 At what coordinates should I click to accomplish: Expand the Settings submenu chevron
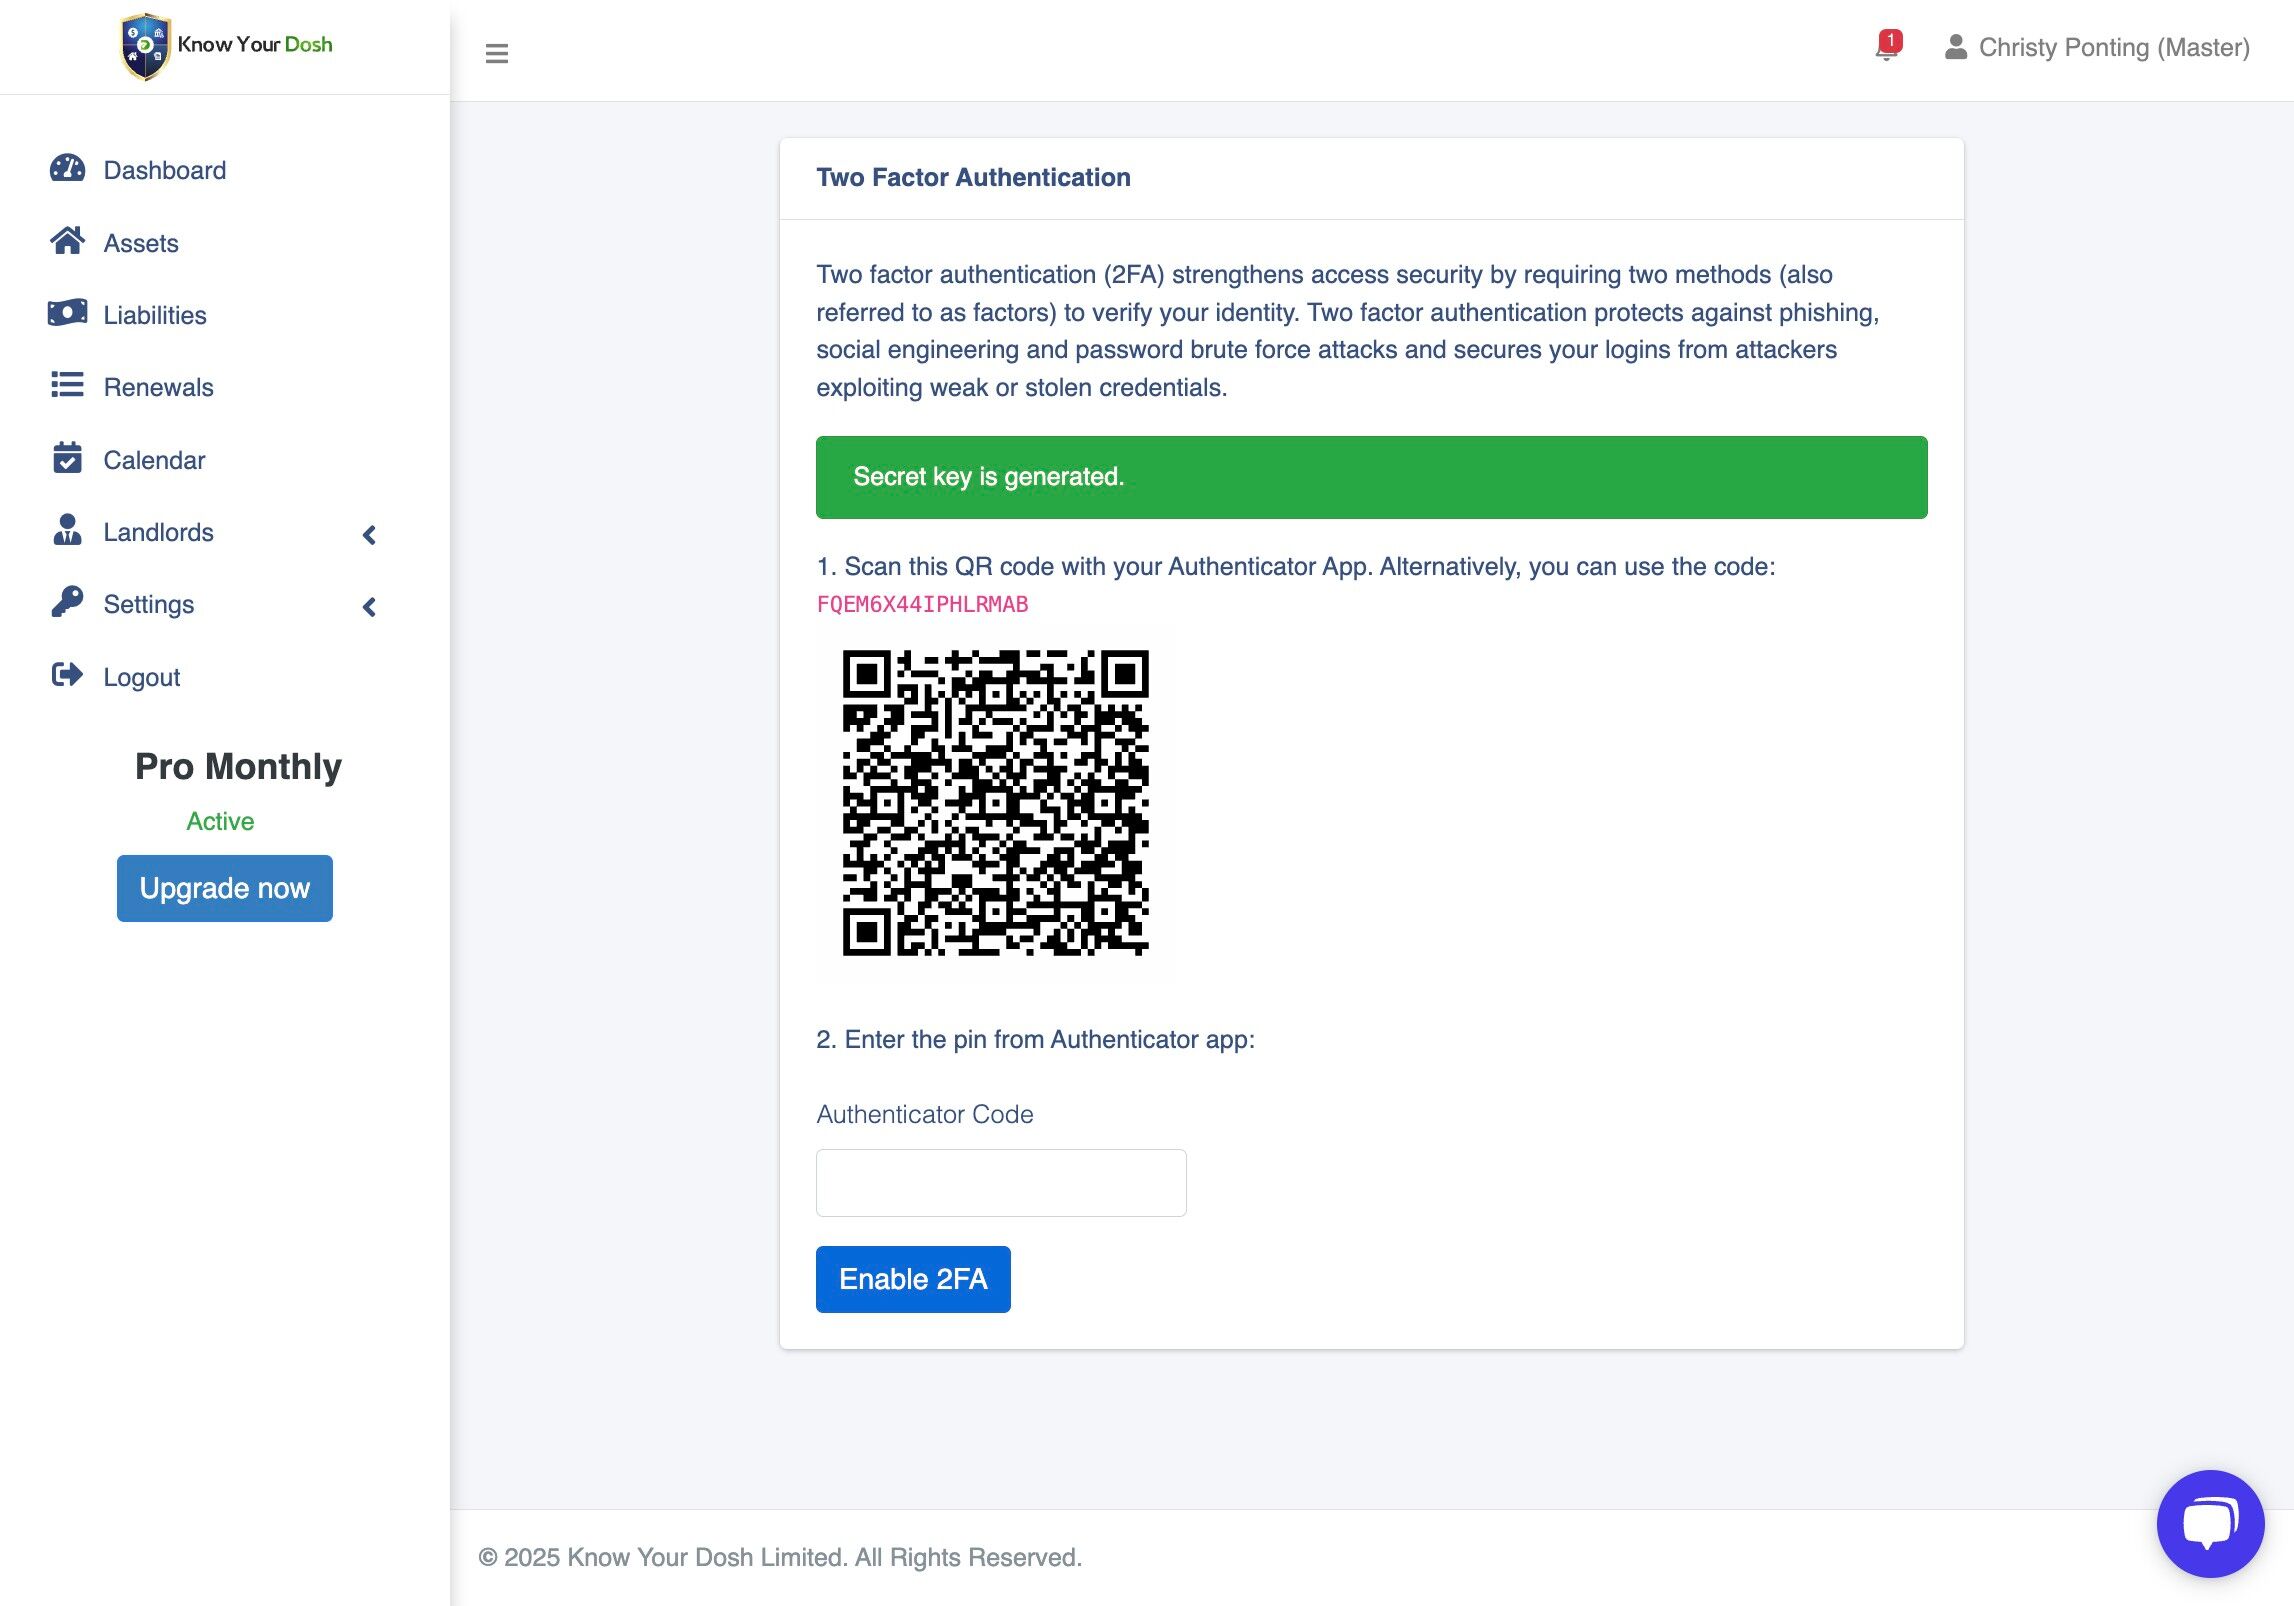pos(369,607)
